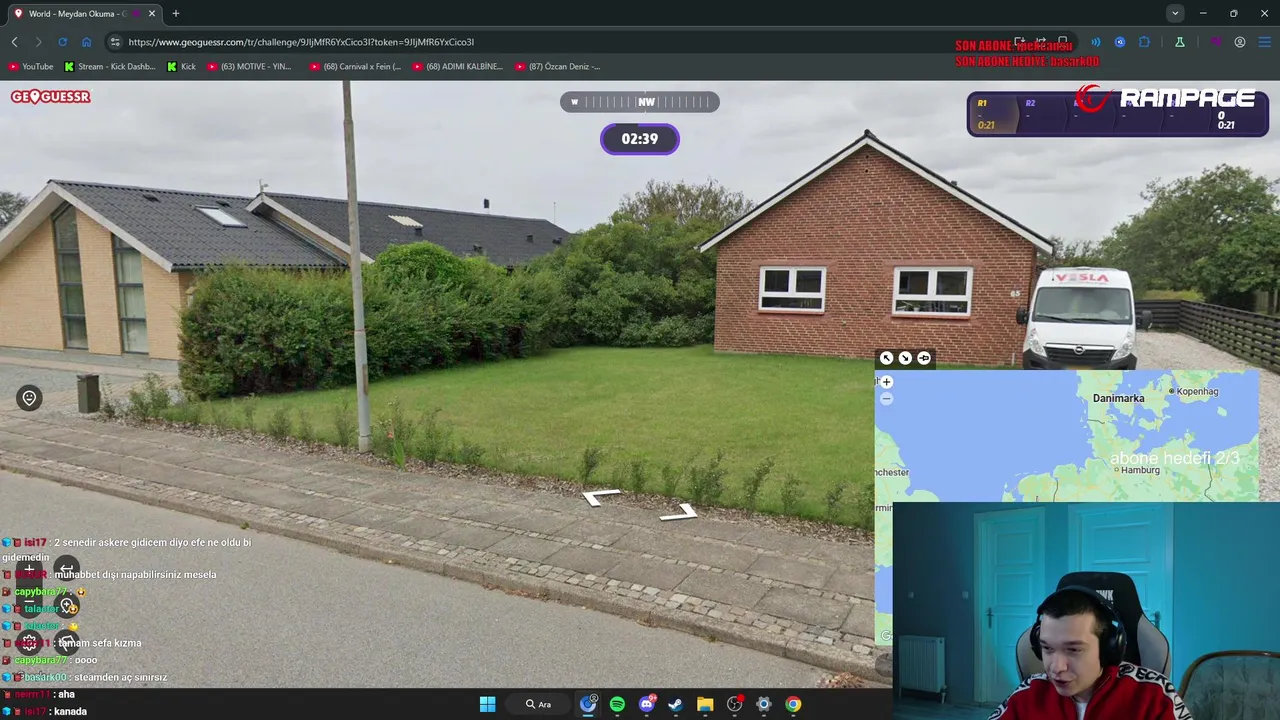Image resolution: width=1280 pixels, height=720 pixels.
Task: Enlarge the guess map with the up-left arrow
Action: pos(886,358)
